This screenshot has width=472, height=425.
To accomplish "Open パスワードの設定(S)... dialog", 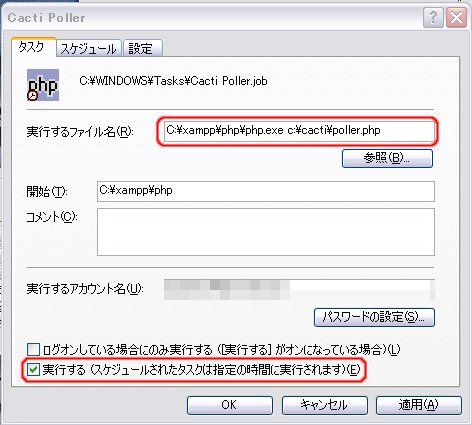I will tap(374, 317).
